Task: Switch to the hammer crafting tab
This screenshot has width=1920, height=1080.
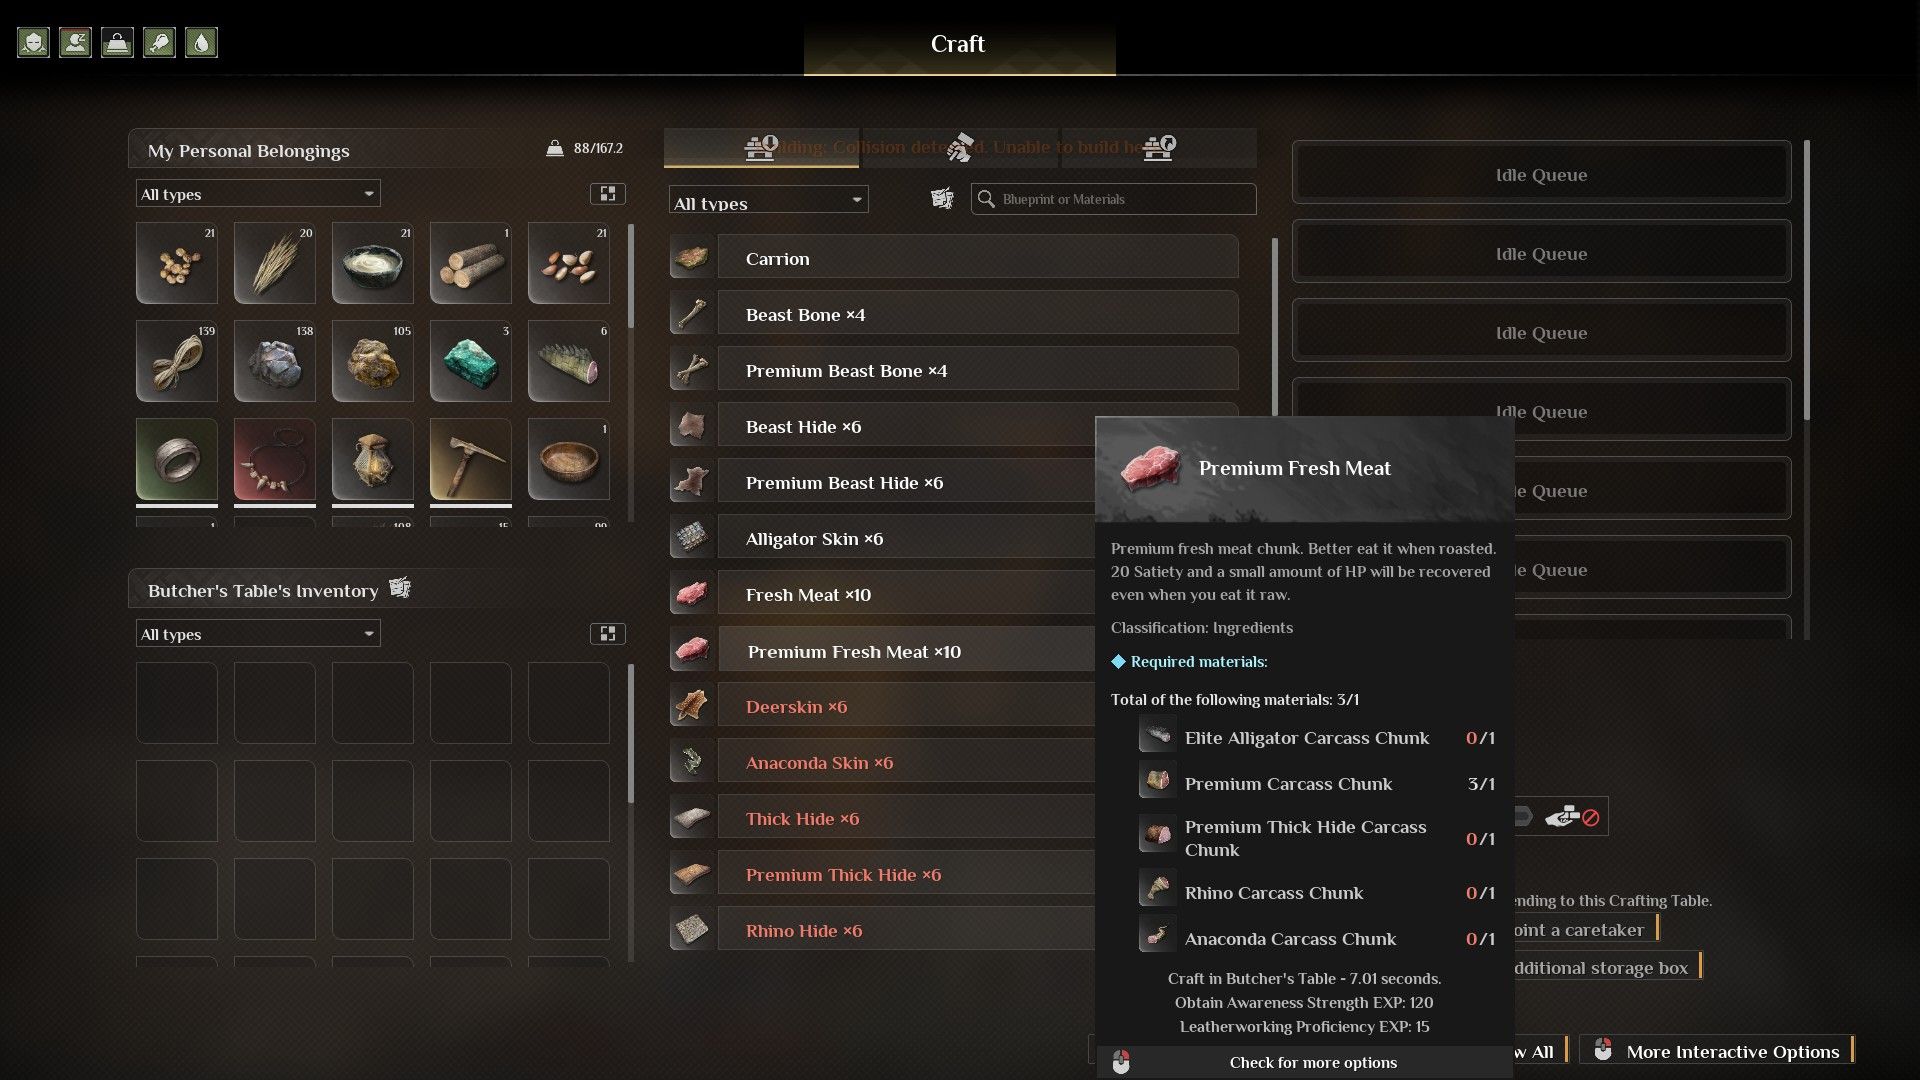Action: click(x=960, y=148)
